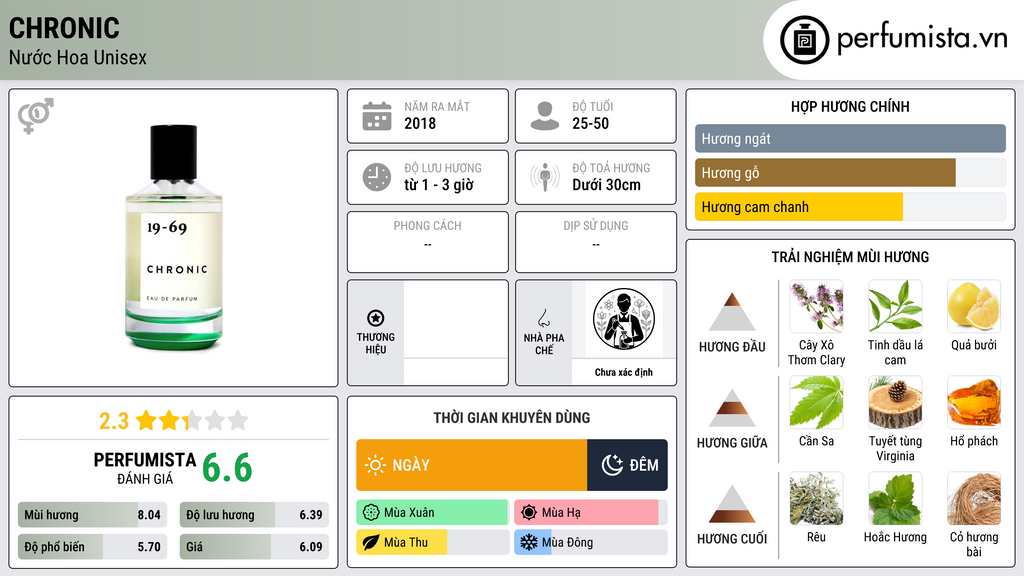Click the star badge icon above Thương hiệu
This screenshot has height=576, width=1024.
click(376, 318)
